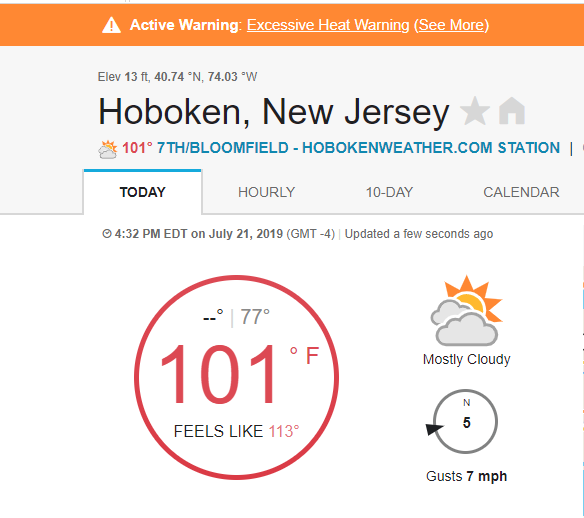Select the TODAY tab
The height and width of the screenshot is (518, 584).
pyautogui.click(x=142, y=192)
